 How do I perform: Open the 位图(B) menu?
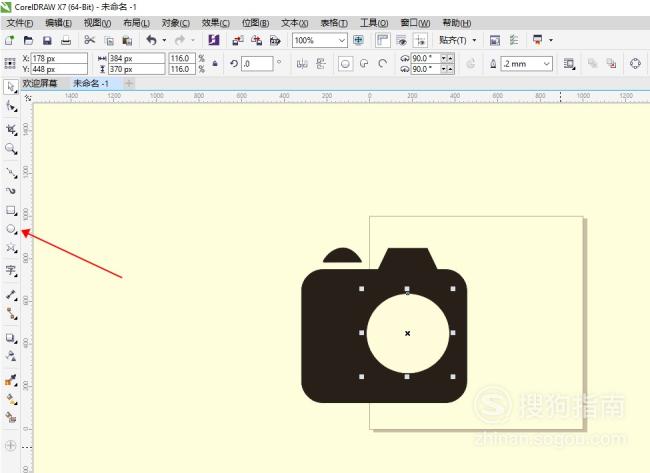[255, 23]
